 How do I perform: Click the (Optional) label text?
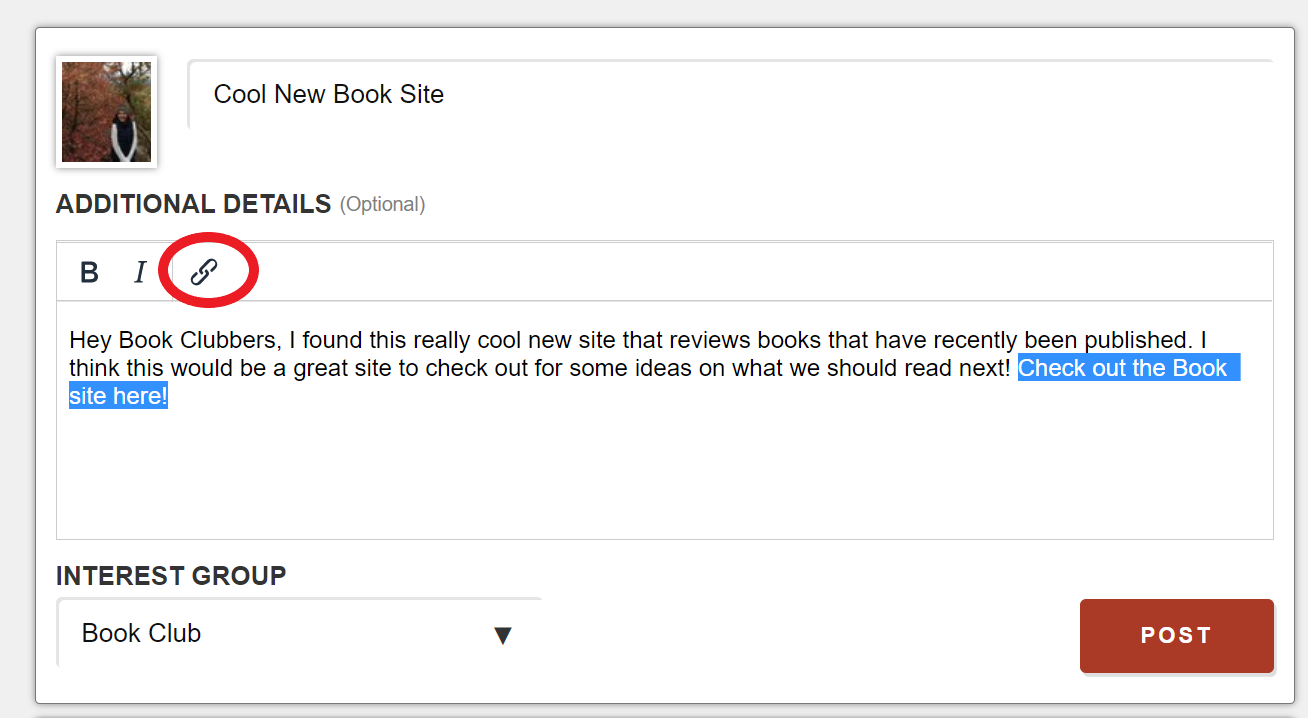[383, 205]
